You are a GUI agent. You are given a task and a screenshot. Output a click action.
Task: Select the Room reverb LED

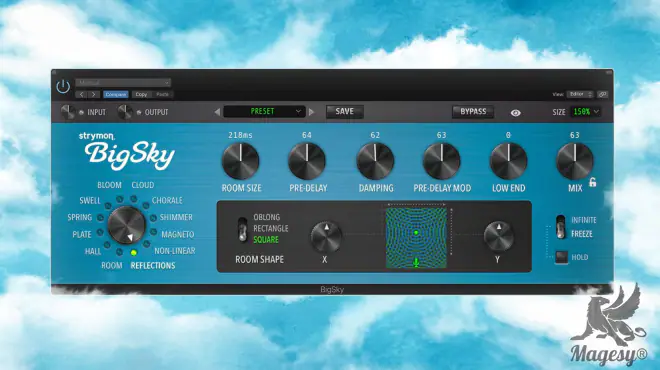coord(120,252)
